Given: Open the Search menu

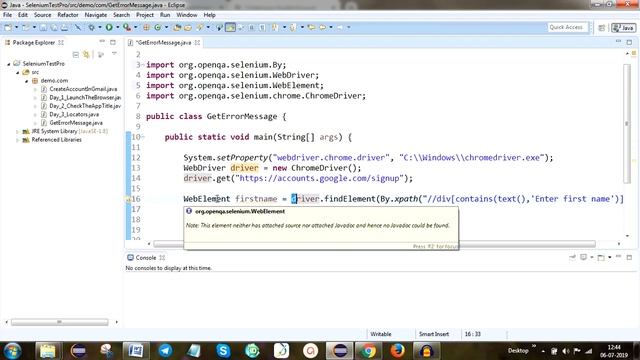Looking at the screenshot, I should (121, 15).
